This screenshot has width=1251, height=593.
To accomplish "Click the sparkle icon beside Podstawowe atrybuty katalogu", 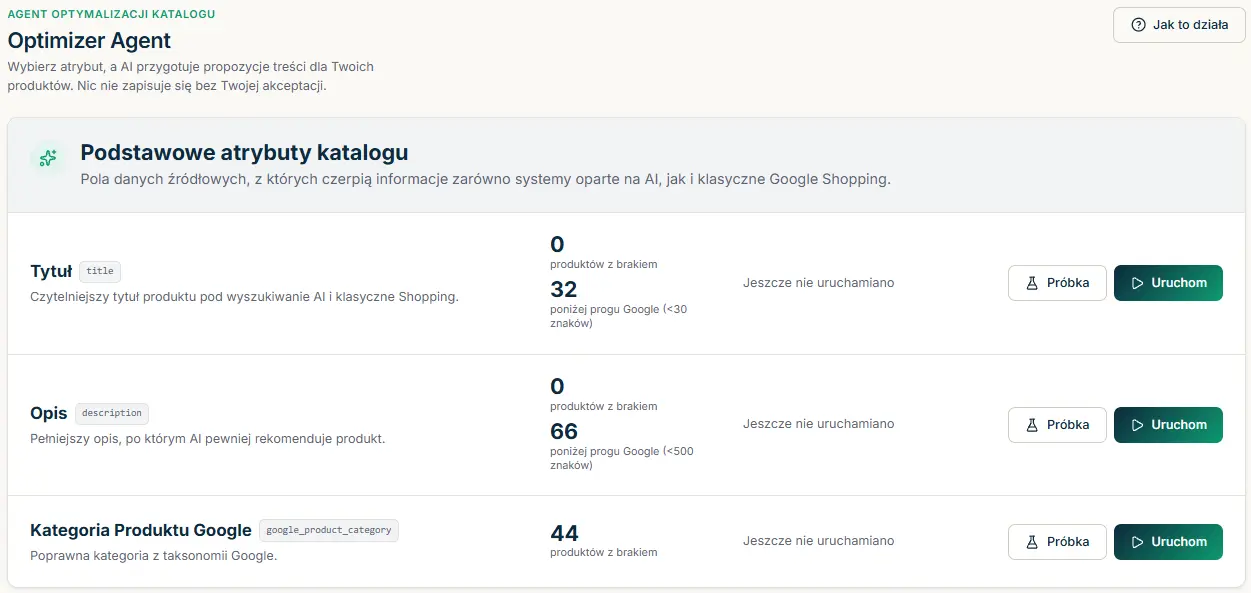I will (x=47, y=158).
